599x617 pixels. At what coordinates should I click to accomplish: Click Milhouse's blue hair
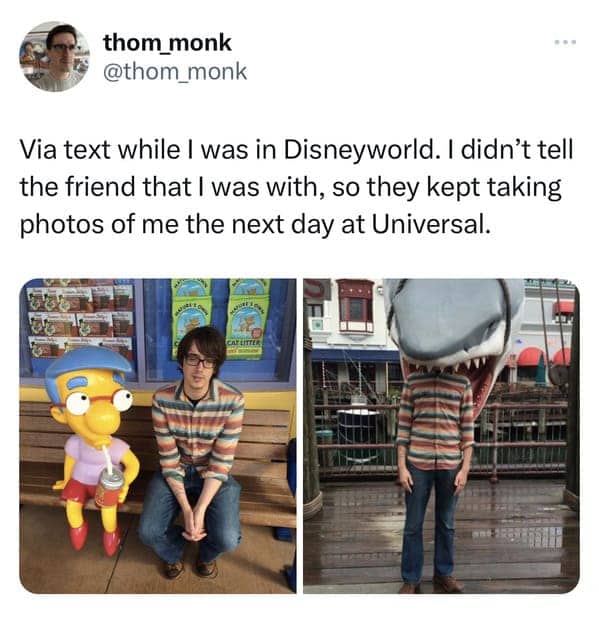point(88,364)
